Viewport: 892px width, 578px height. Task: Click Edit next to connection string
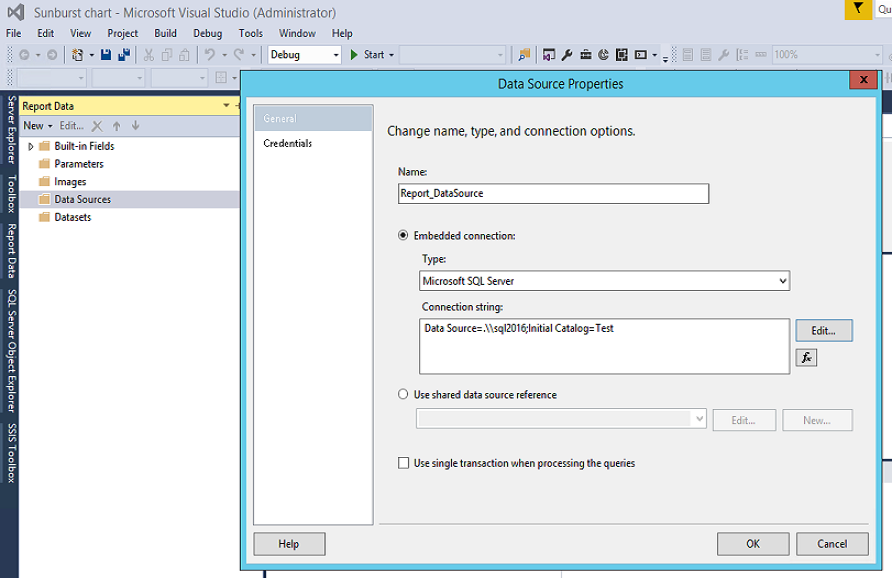[823, 330]
